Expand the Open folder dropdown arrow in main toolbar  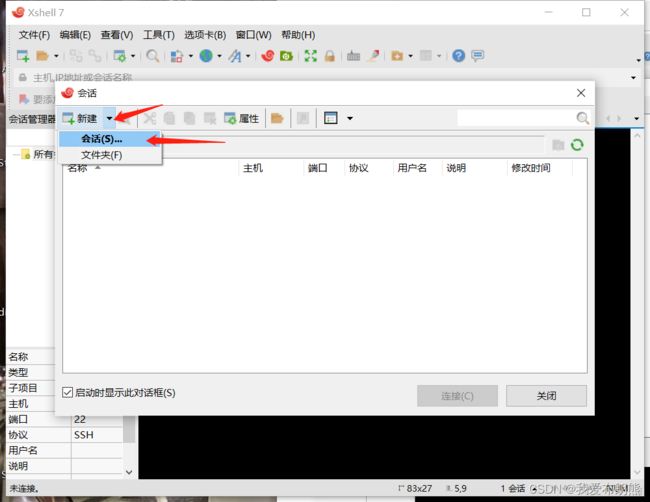(x=56, y=56)
